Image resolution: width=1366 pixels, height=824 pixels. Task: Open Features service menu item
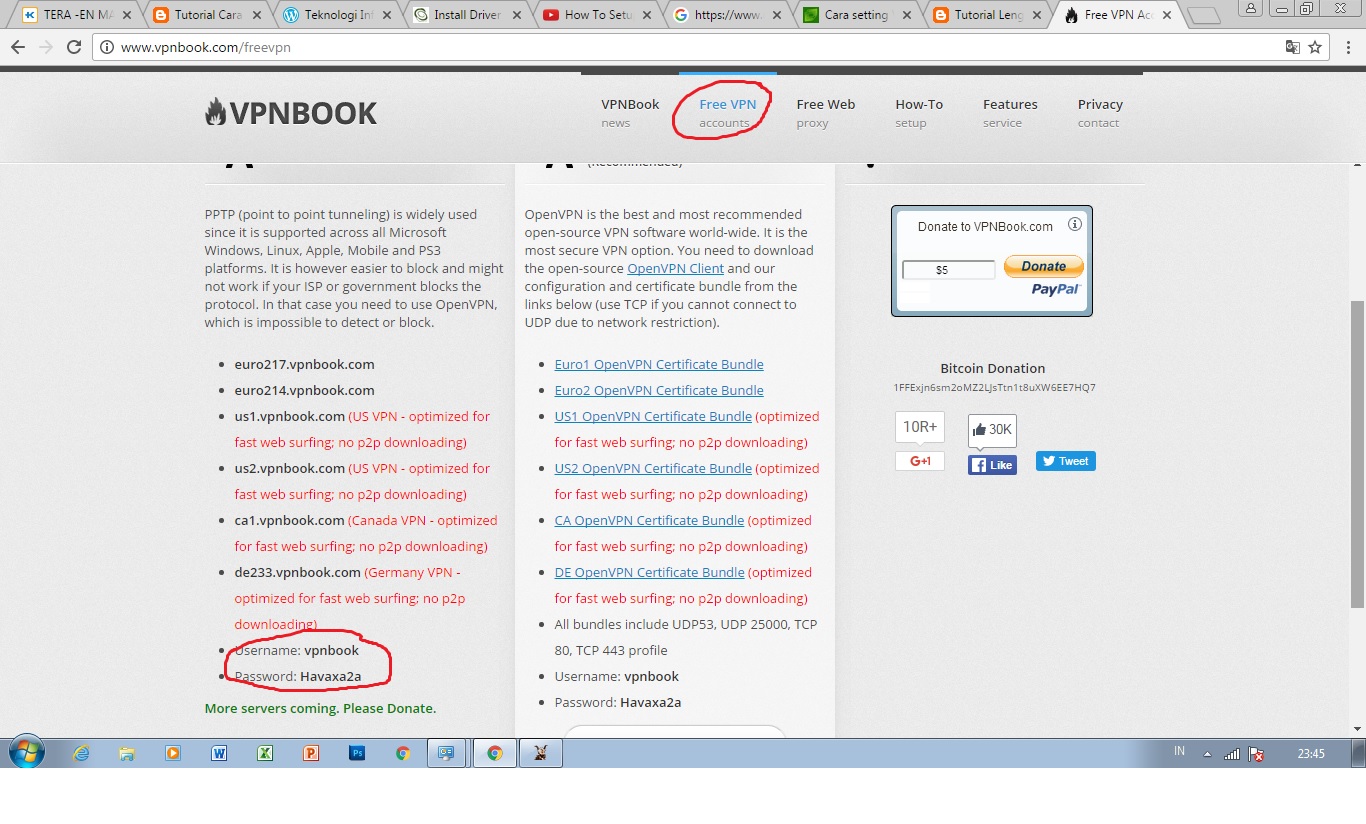click(x=1010, y=113)
